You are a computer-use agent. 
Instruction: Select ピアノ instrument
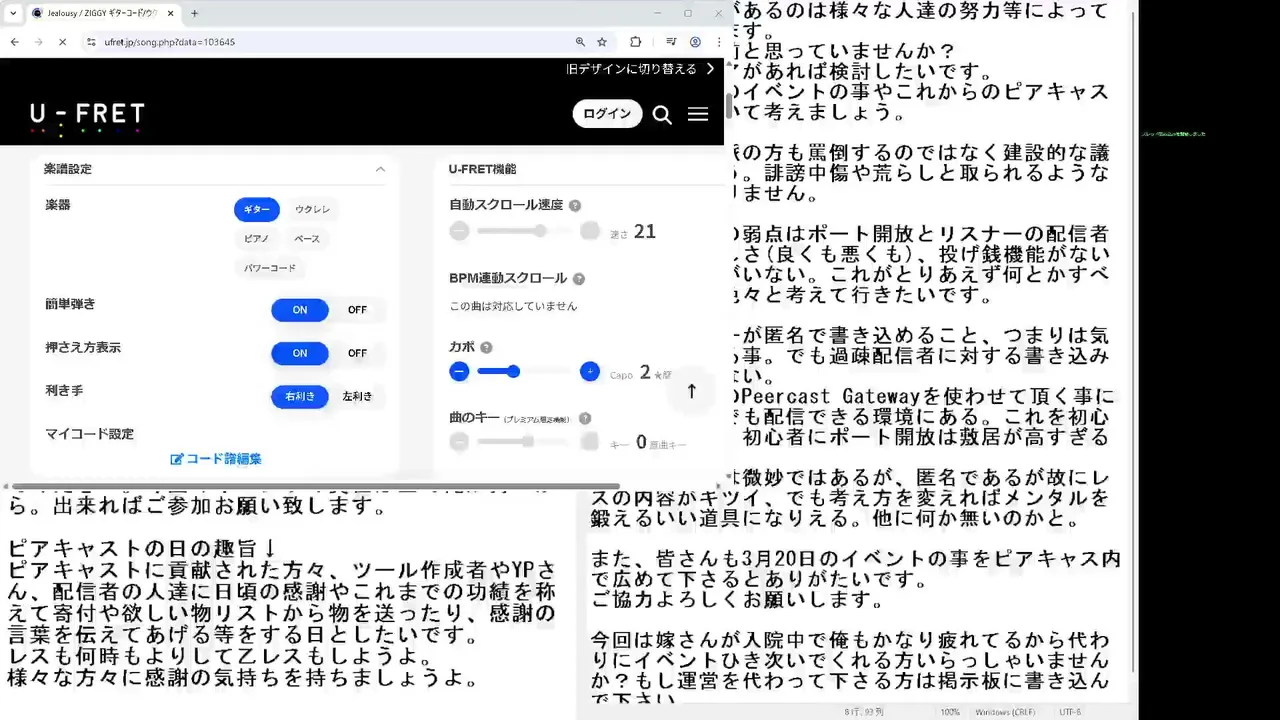pos(257,238)
